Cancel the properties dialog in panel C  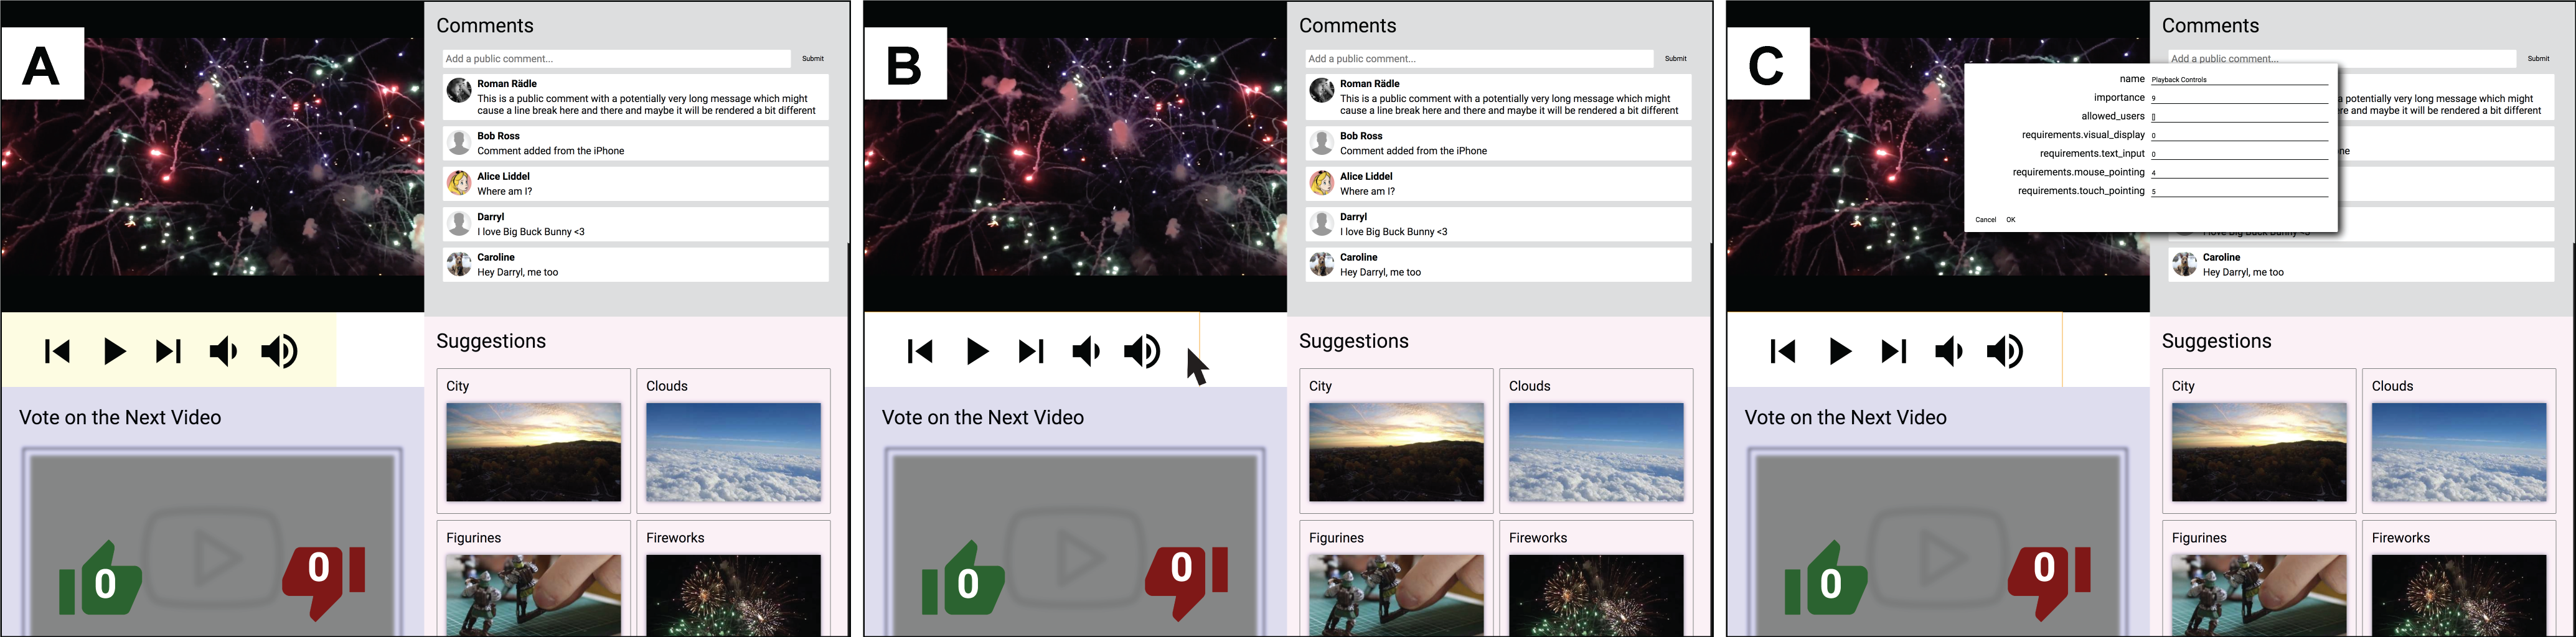[x=1986, y=220]
